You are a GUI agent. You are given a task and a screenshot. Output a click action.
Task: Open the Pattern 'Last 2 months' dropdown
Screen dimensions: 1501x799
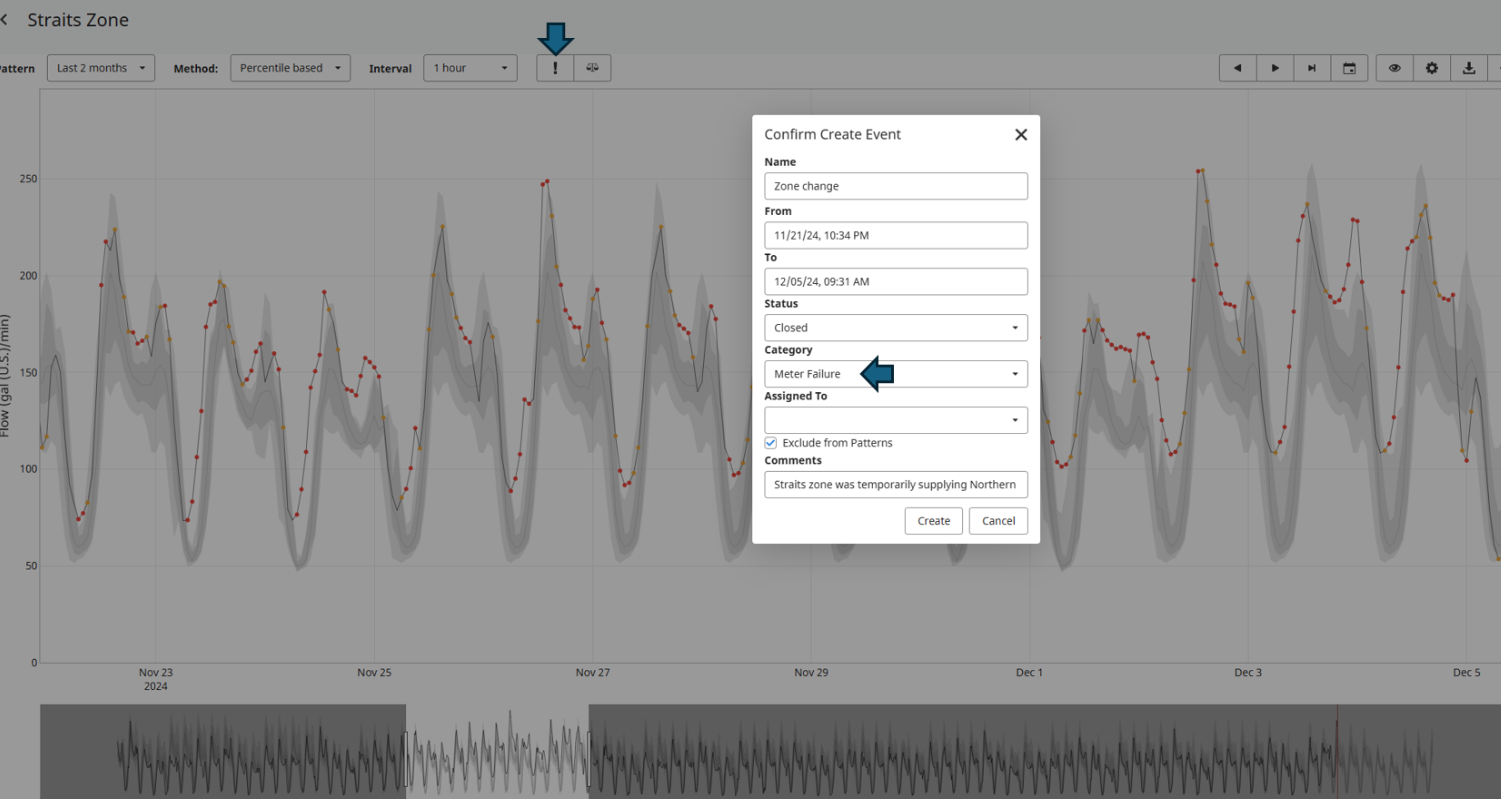[100, 68]
